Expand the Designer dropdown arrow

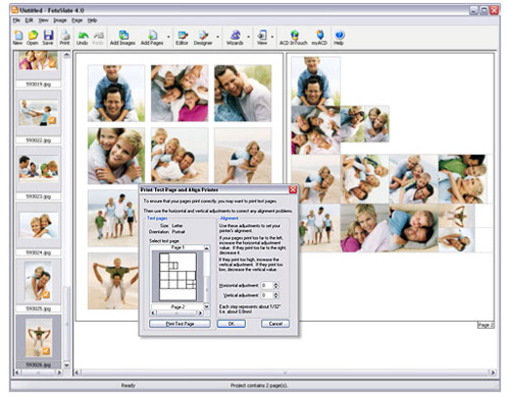[x=218, y=37]
